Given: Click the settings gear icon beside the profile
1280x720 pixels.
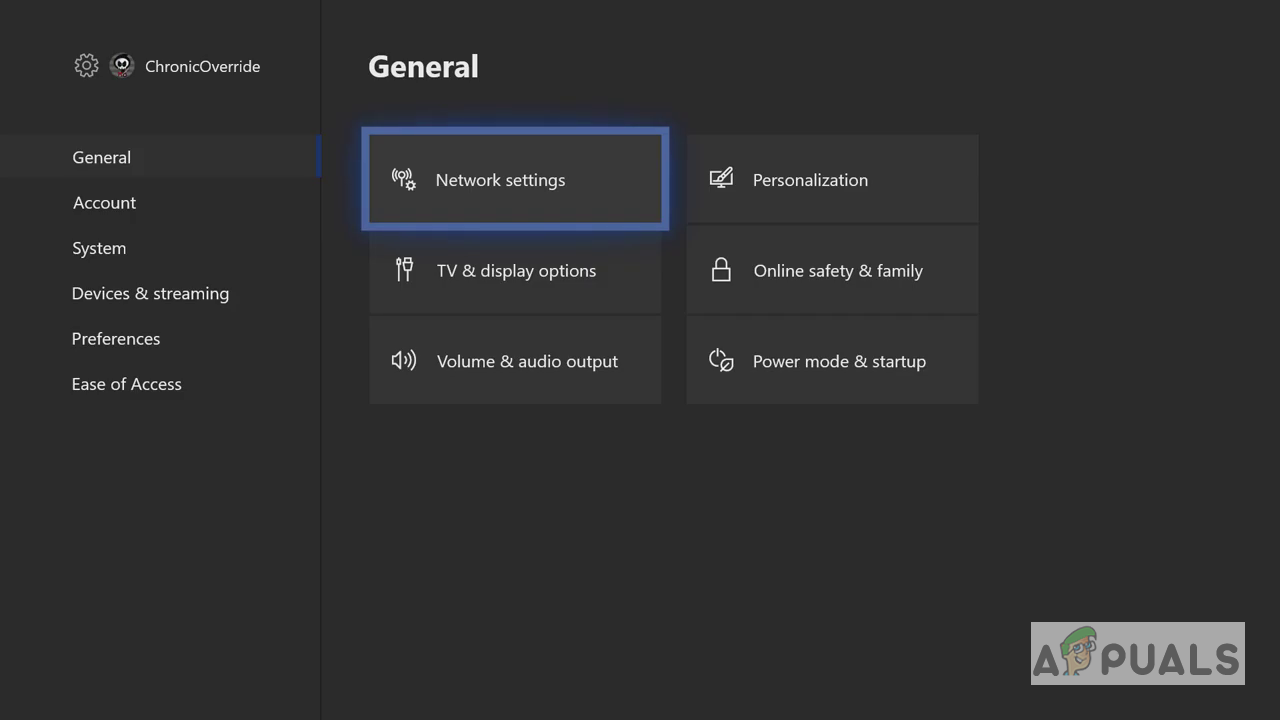Looking at the screenshot, I should [86, 66].
